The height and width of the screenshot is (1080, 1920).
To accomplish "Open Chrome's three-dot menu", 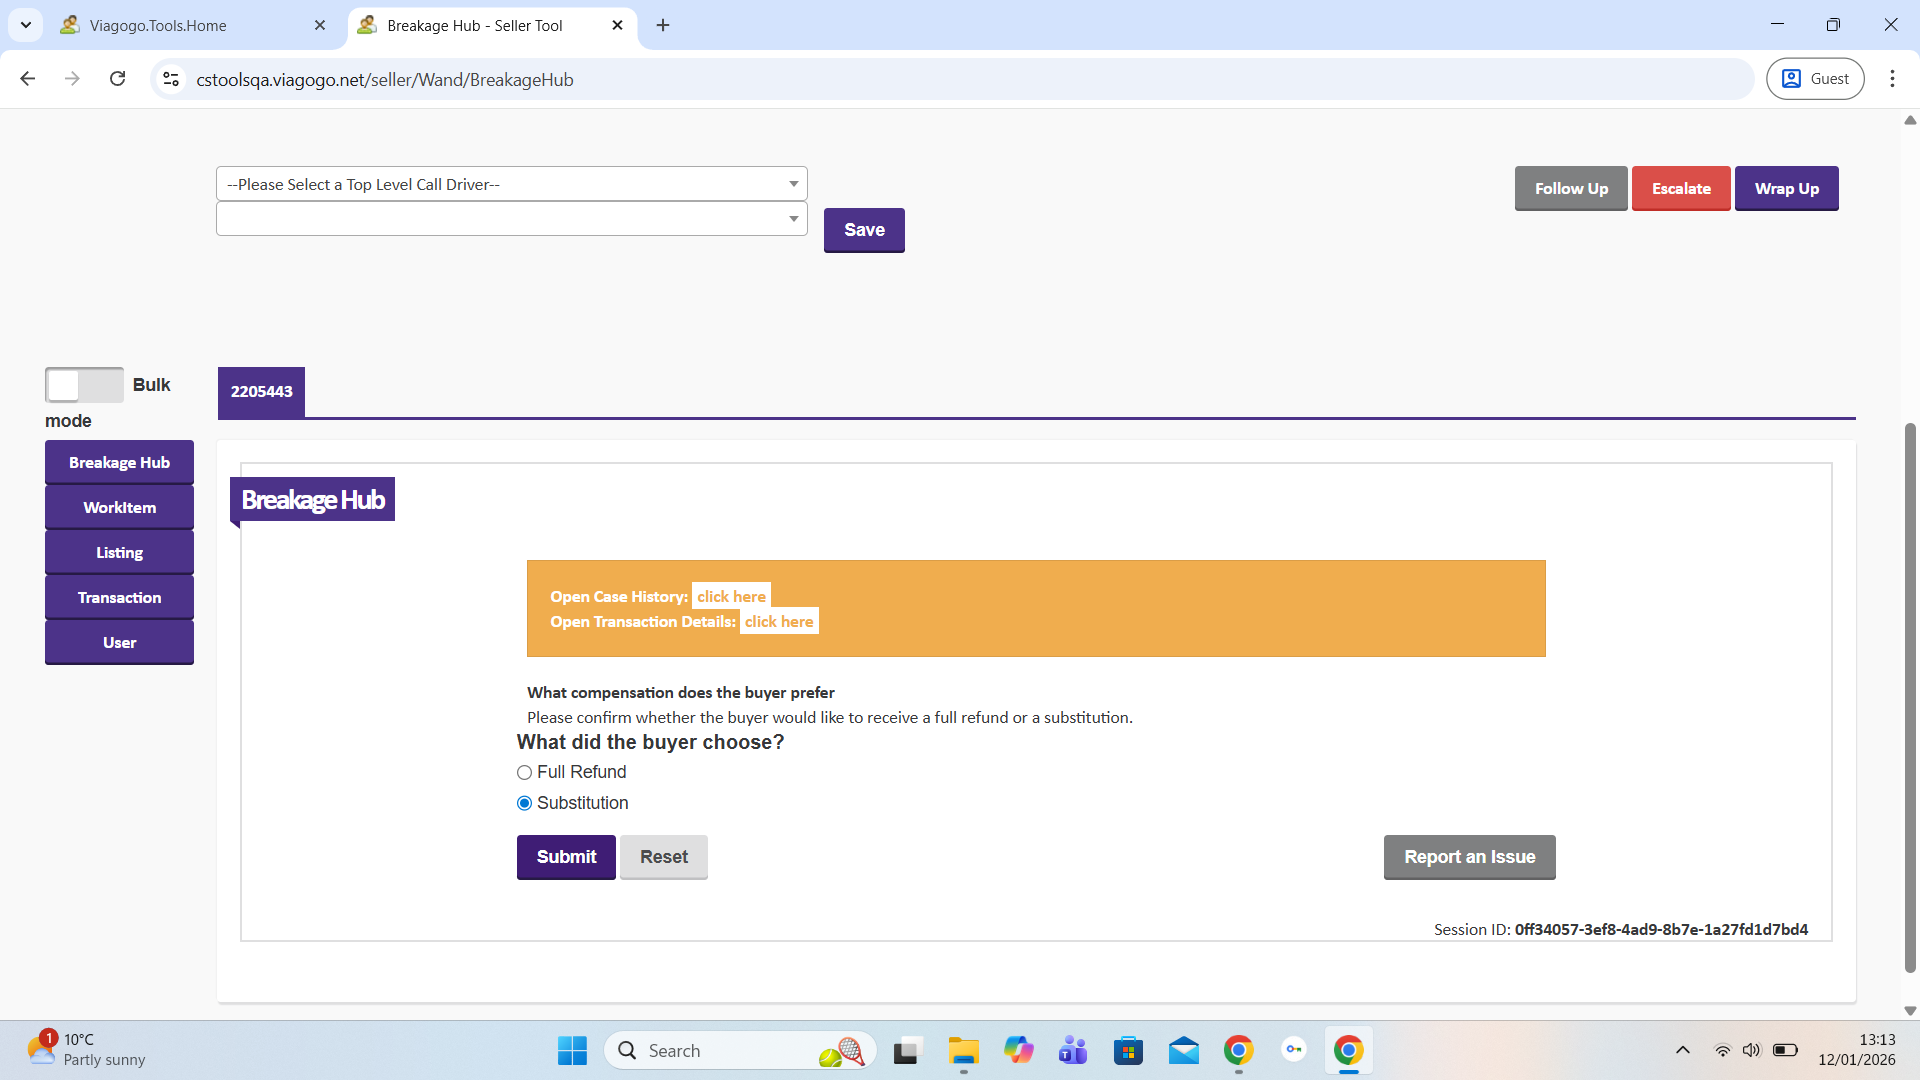I will click(1892, 79).
